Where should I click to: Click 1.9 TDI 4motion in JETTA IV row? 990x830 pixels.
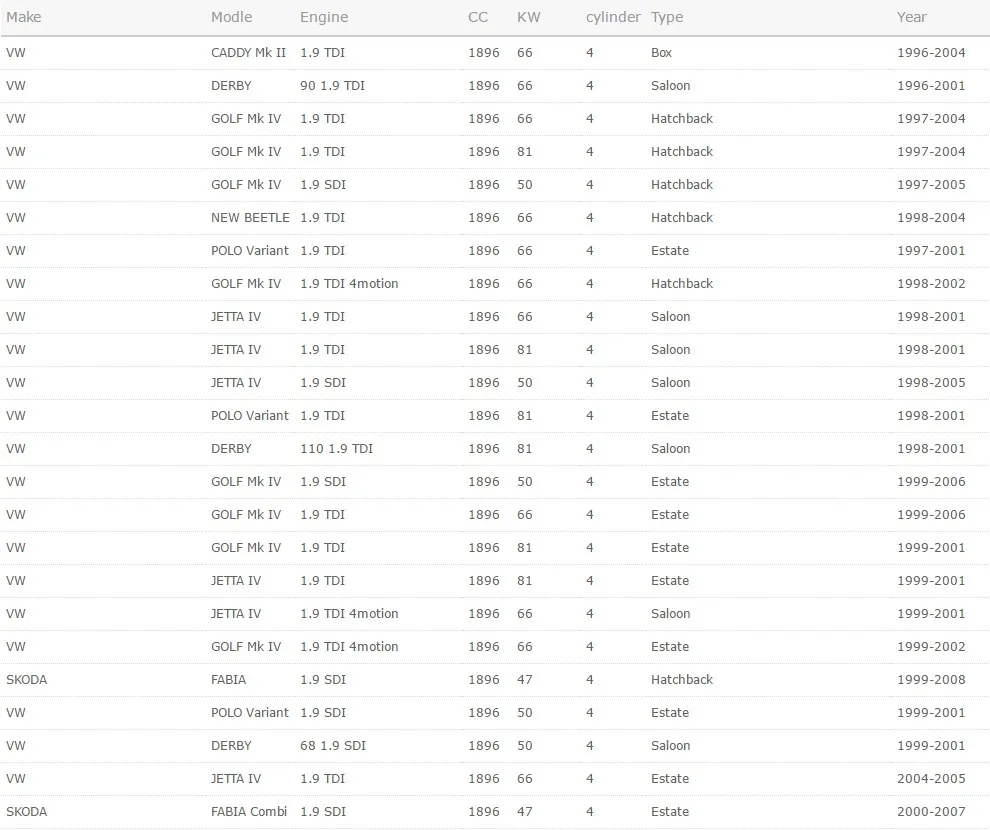(349, 614)
